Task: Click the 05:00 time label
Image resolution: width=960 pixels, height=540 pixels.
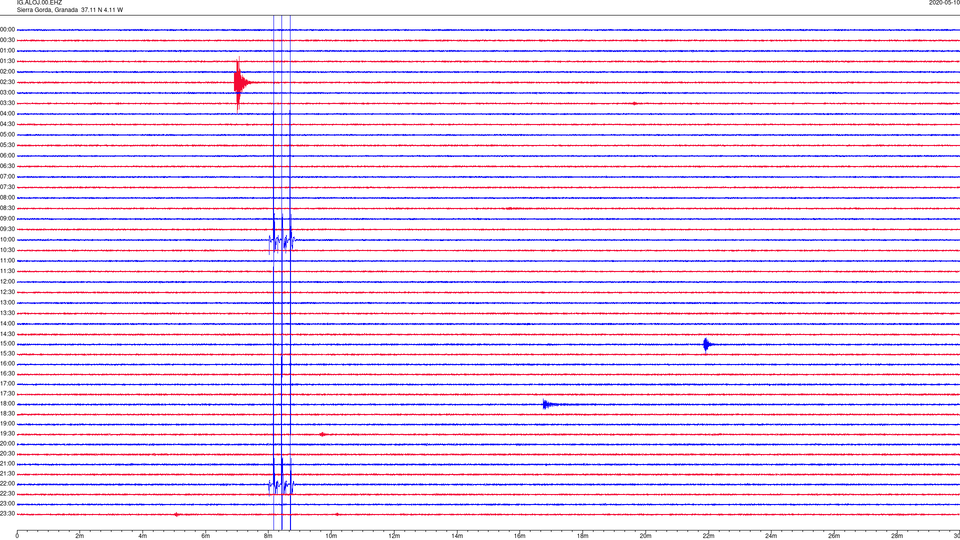Action: [8, 135]
